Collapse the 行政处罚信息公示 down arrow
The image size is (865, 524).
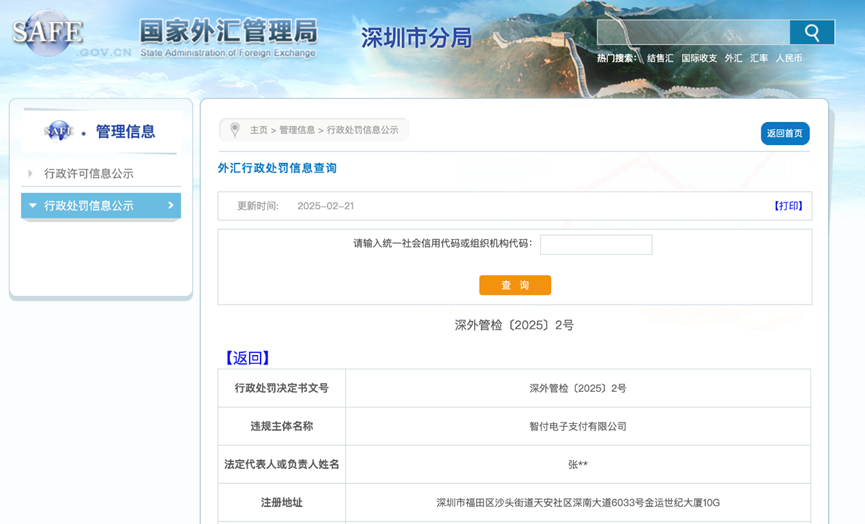coord(33,206)
